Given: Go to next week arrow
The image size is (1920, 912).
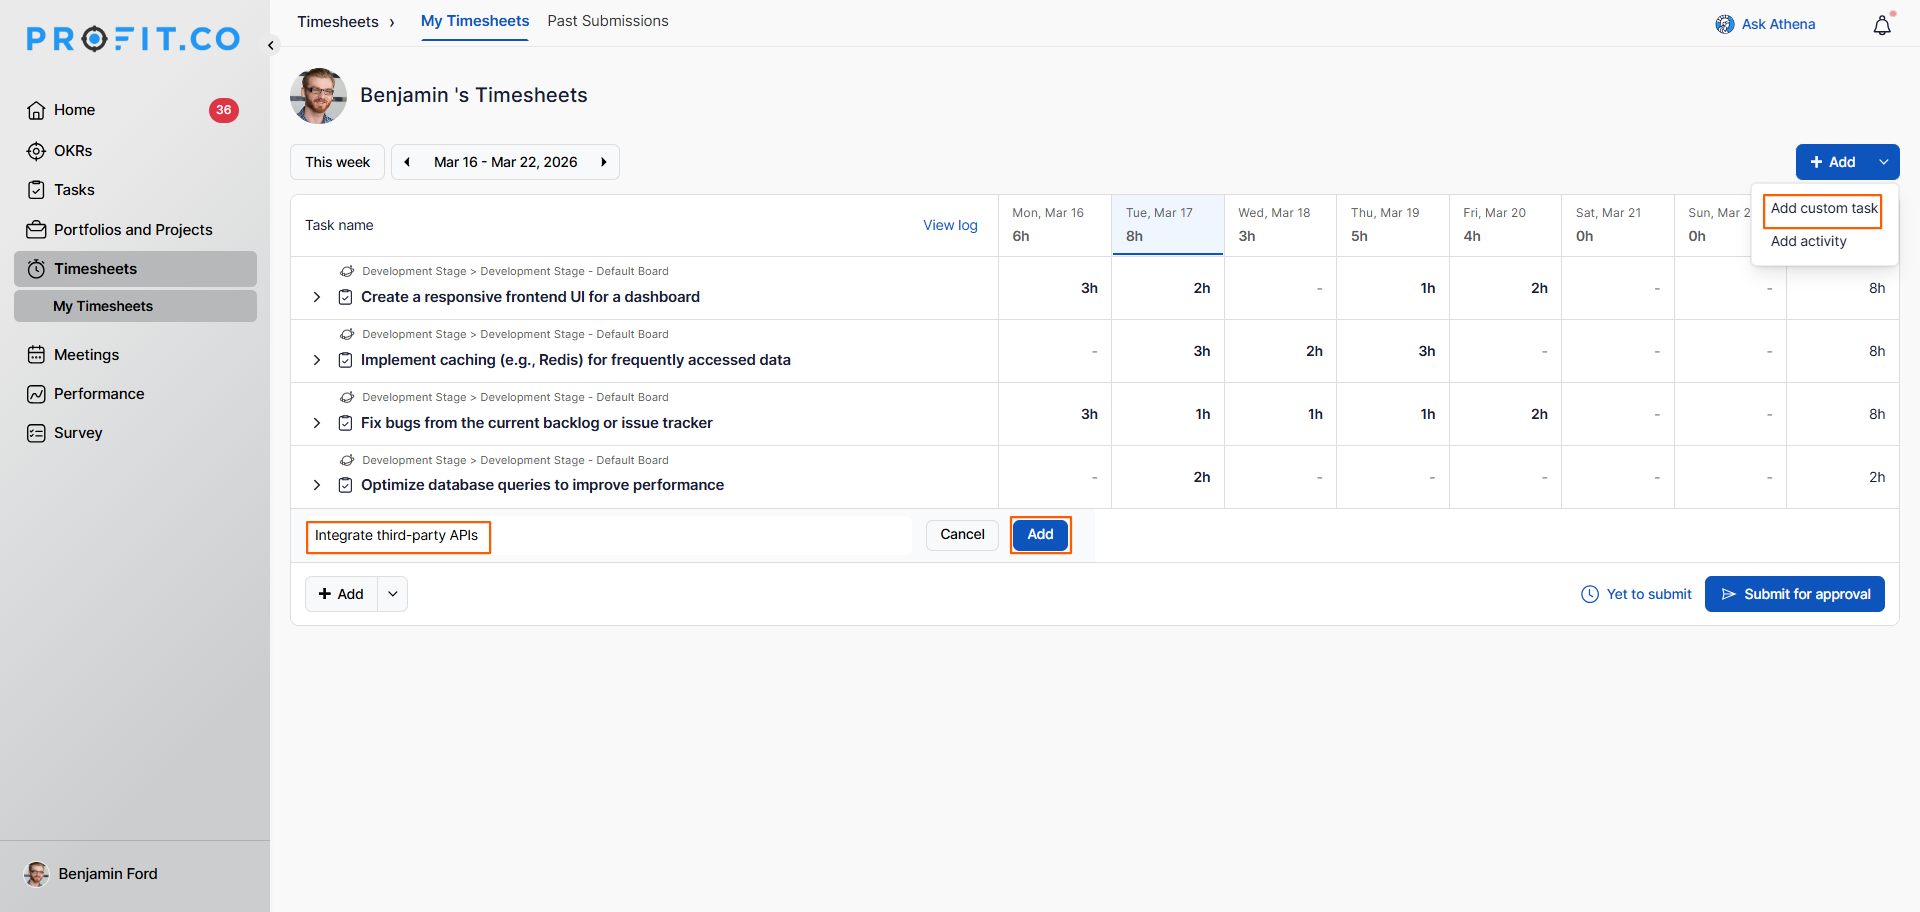Looking at the screenshot, I should [604, 162].
